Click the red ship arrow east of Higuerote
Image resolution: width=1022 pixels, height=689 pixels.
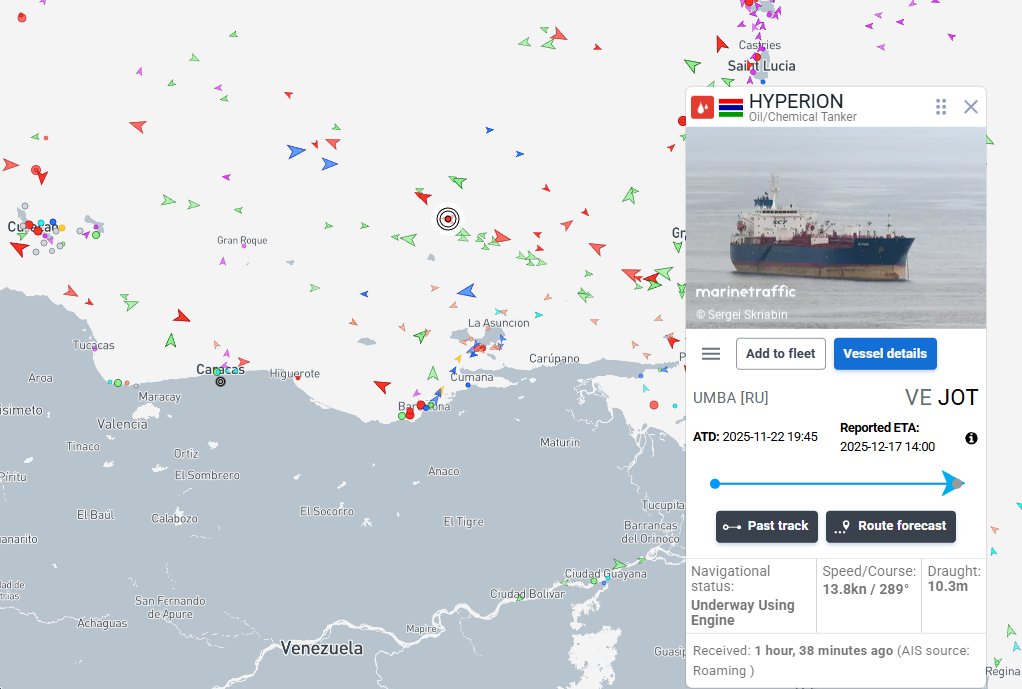382,387
